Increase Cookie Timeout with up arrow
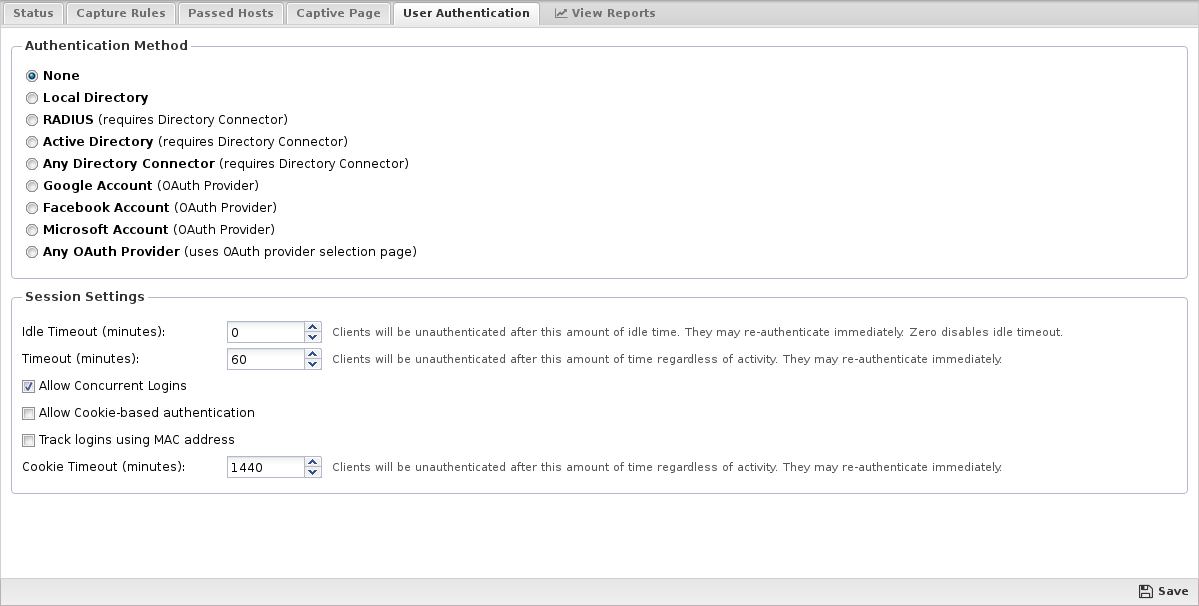 312,462
